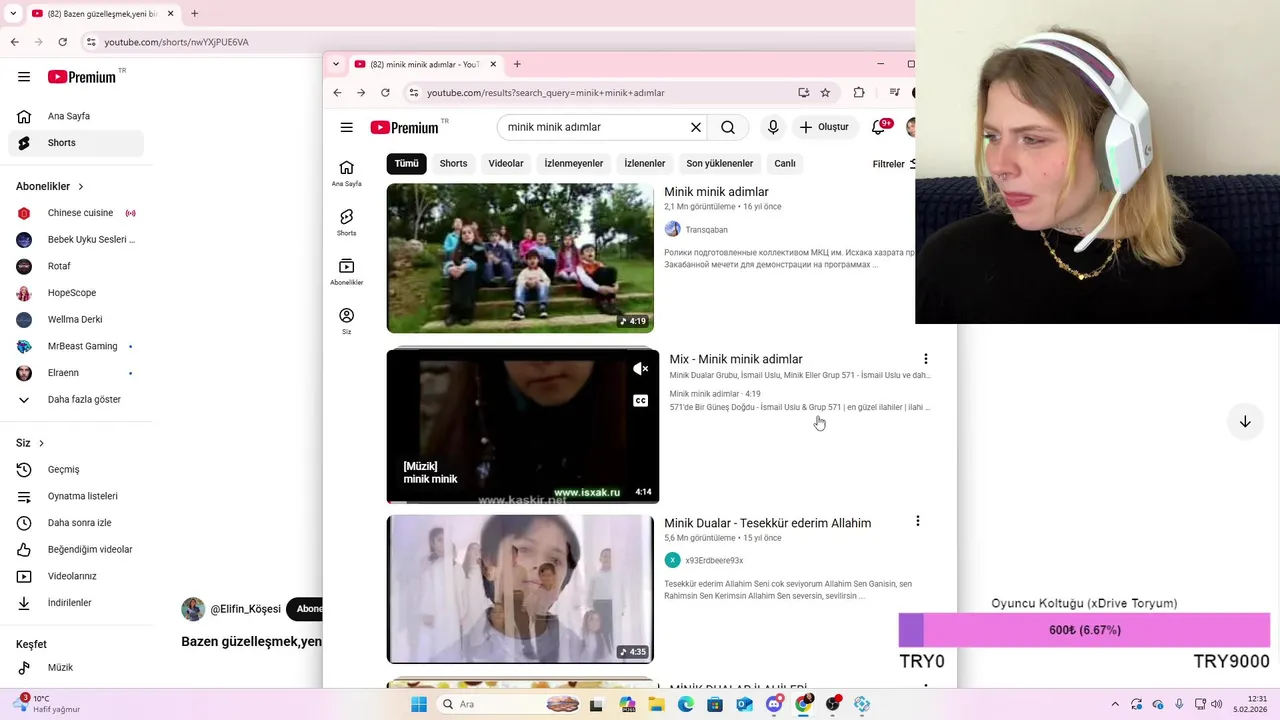
Task: Open the tab list dropdown in the front window
Action: 335,64
